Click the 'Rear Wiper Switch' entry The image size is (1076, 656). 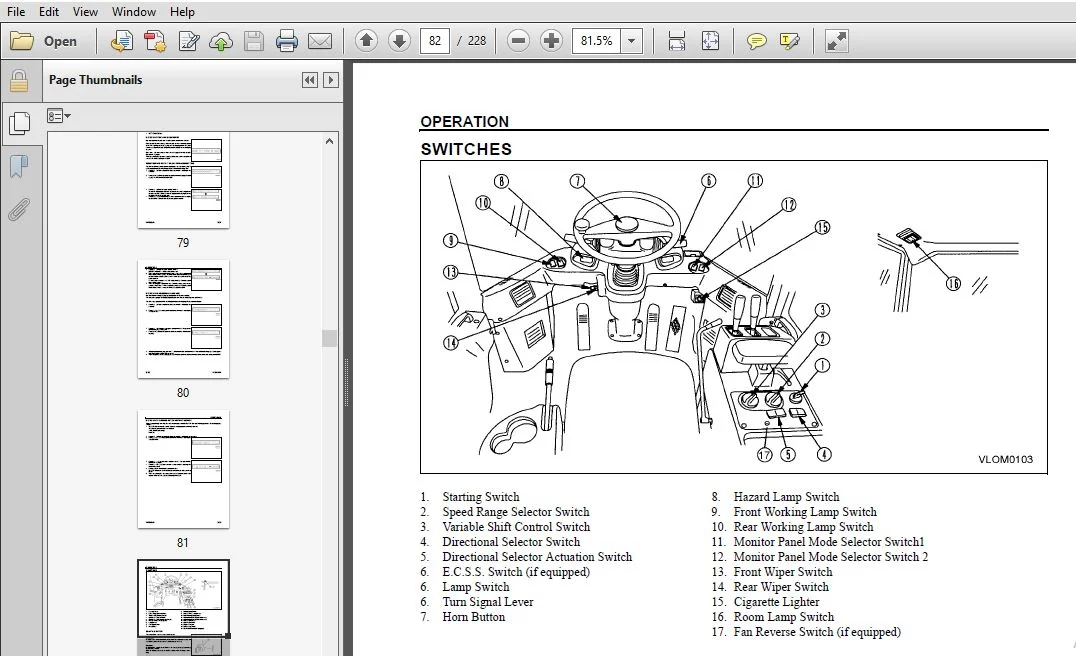point(781,587)
